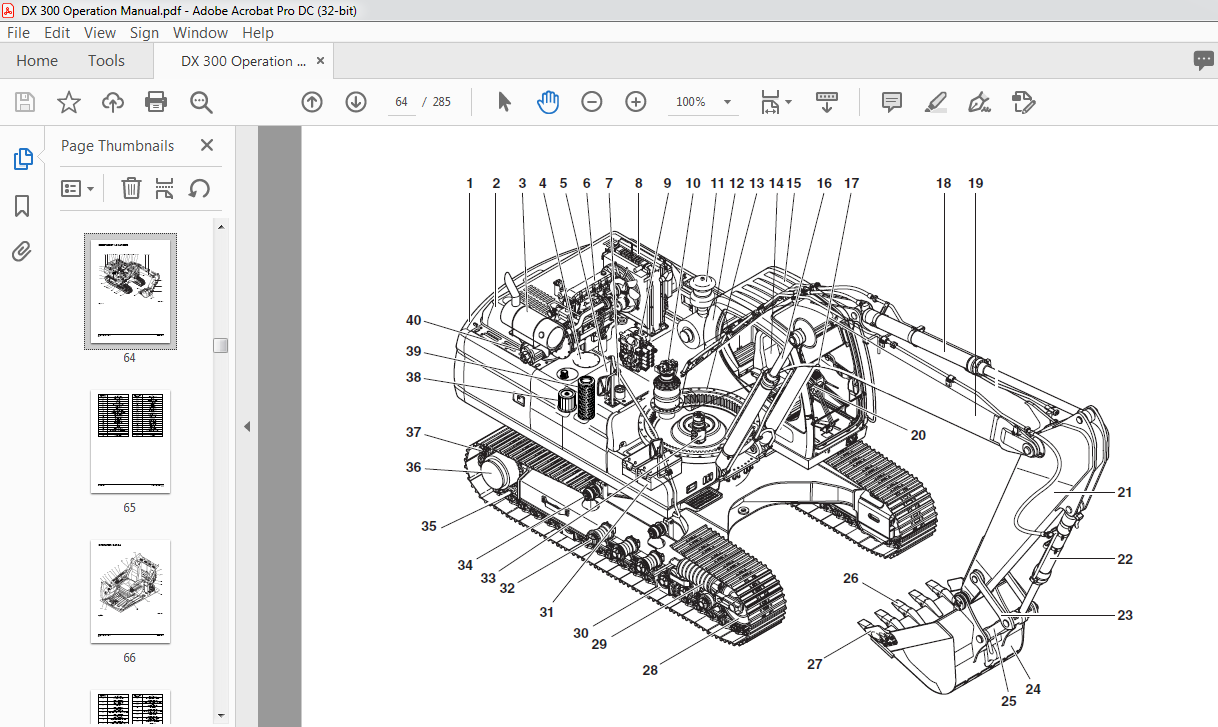Show Page Thumbnails sidebar icon
The image size is (1218, 727).
[22, 159]
